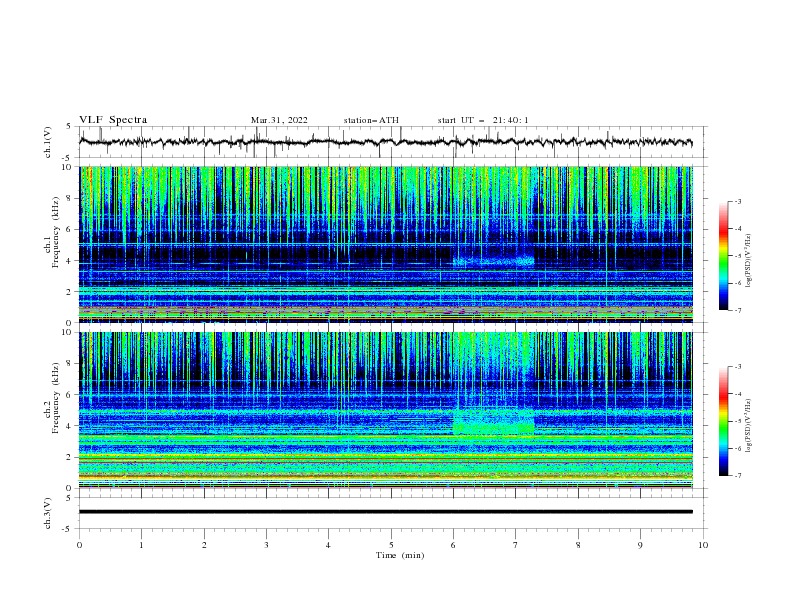Click the ch.1 spectrogram color scale bar
Viewport: 792px width, 612px height.
tap(723, 256)
